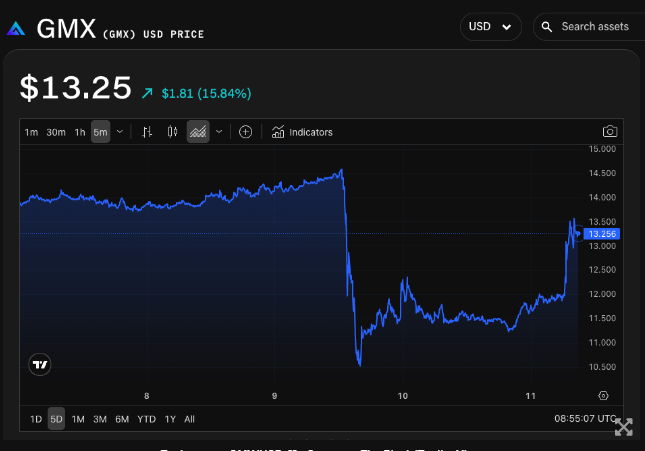The height and width of the screenshot is (451, 645).
Task: Select the YTD date range tab
Action: tap(146, 419)
